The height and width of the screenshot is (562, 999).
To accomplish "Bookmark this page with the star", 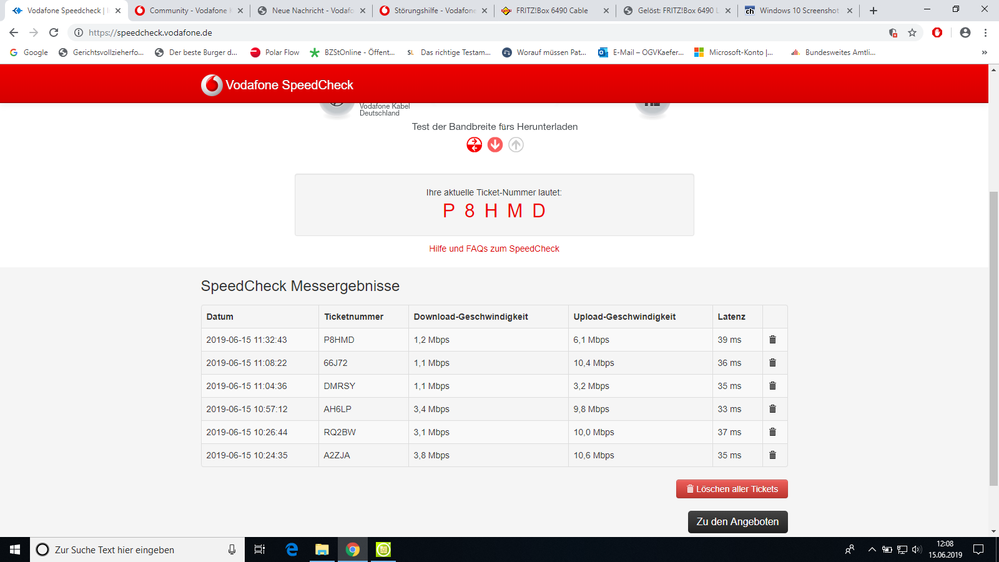I will [912, 32].
